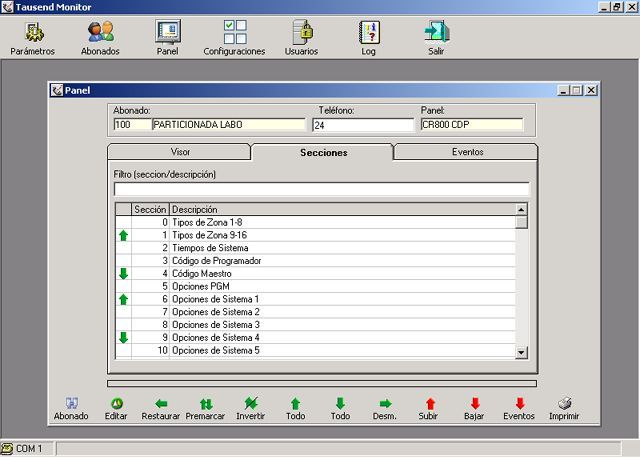Click the list scrollbar down arrow
This screenshot has height=457, width=640.
[521, 352]
